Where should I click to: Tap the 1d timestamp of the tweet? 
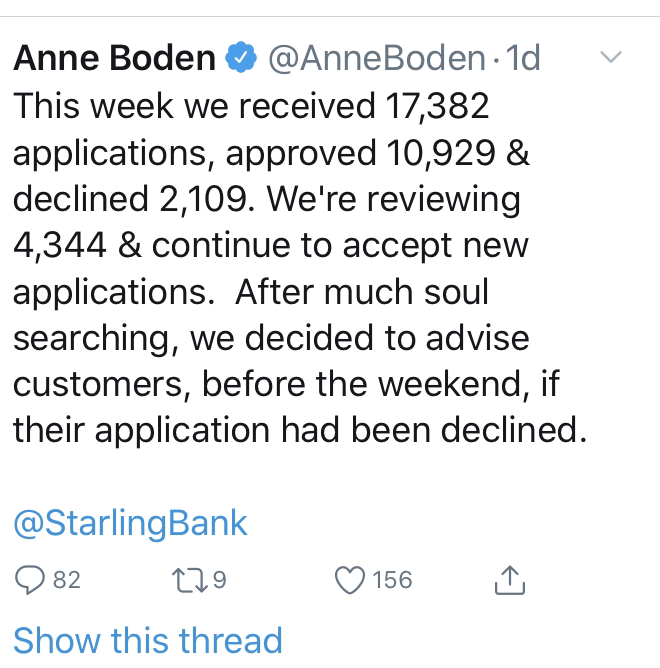coord(523,58)
